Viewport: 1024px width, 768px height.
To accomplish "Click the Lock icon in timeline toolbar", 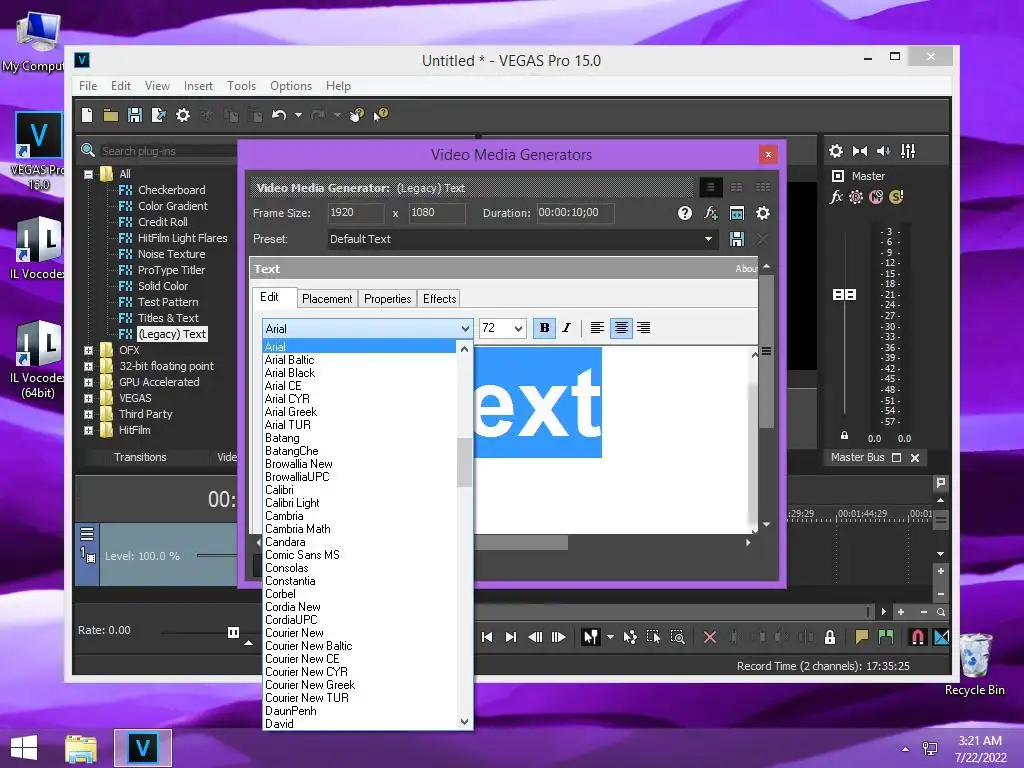I will click(830, 637).
